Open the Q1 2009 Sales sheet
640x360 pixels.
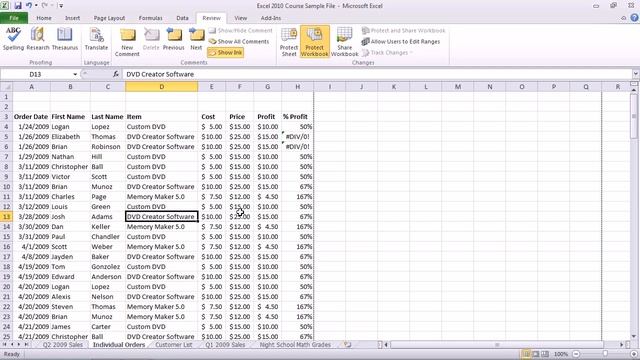(x=225, y=345)
